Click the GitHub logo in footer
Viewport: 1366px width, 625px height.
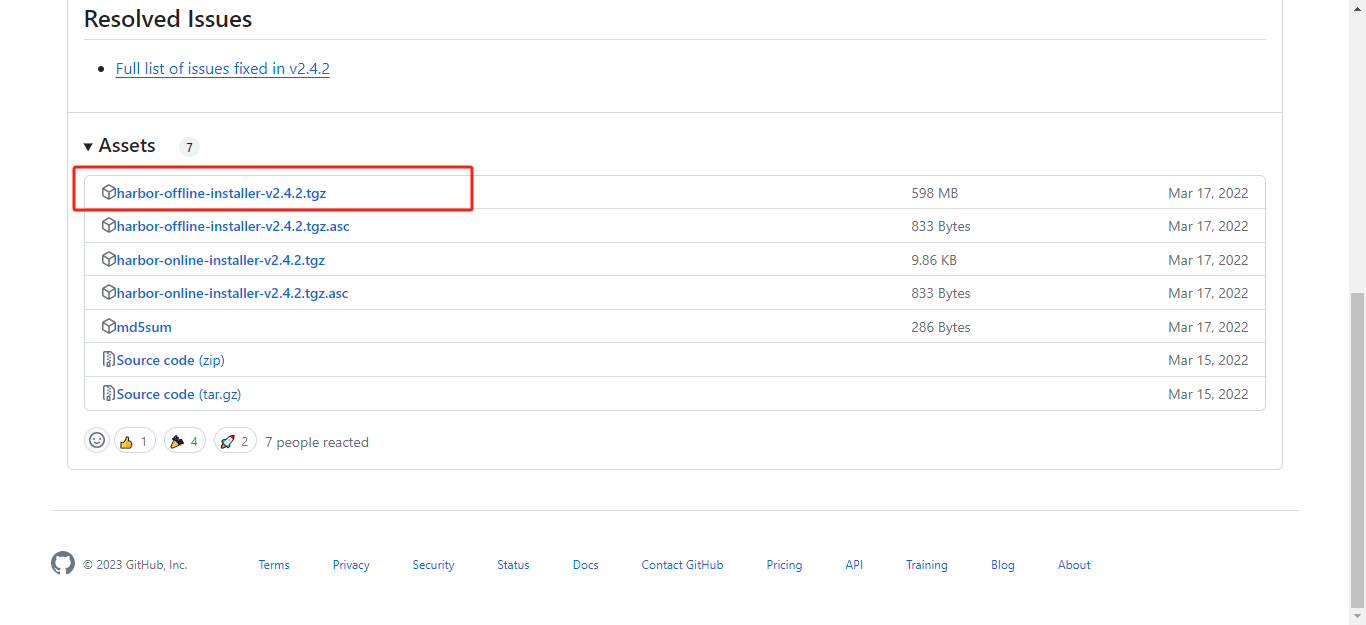click(x=63, y=563)
